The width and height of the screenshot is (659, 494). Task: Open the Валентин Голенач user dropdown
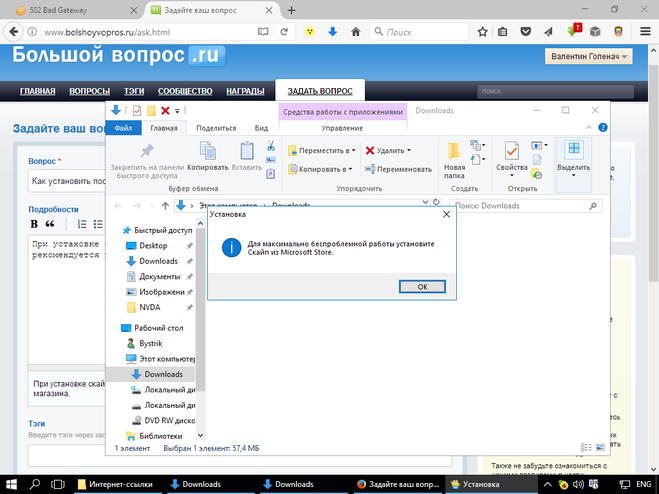tap(590, 57)
